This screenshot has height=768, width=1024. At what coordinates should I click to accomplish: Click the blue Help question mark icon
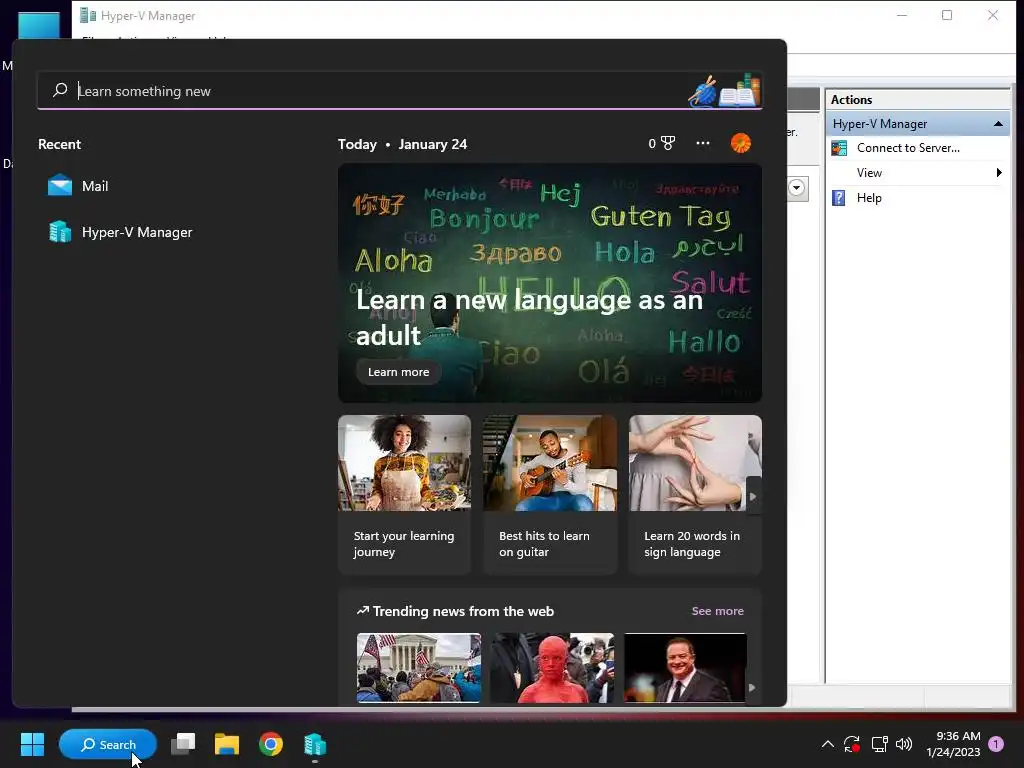click(x=839, y=198)
